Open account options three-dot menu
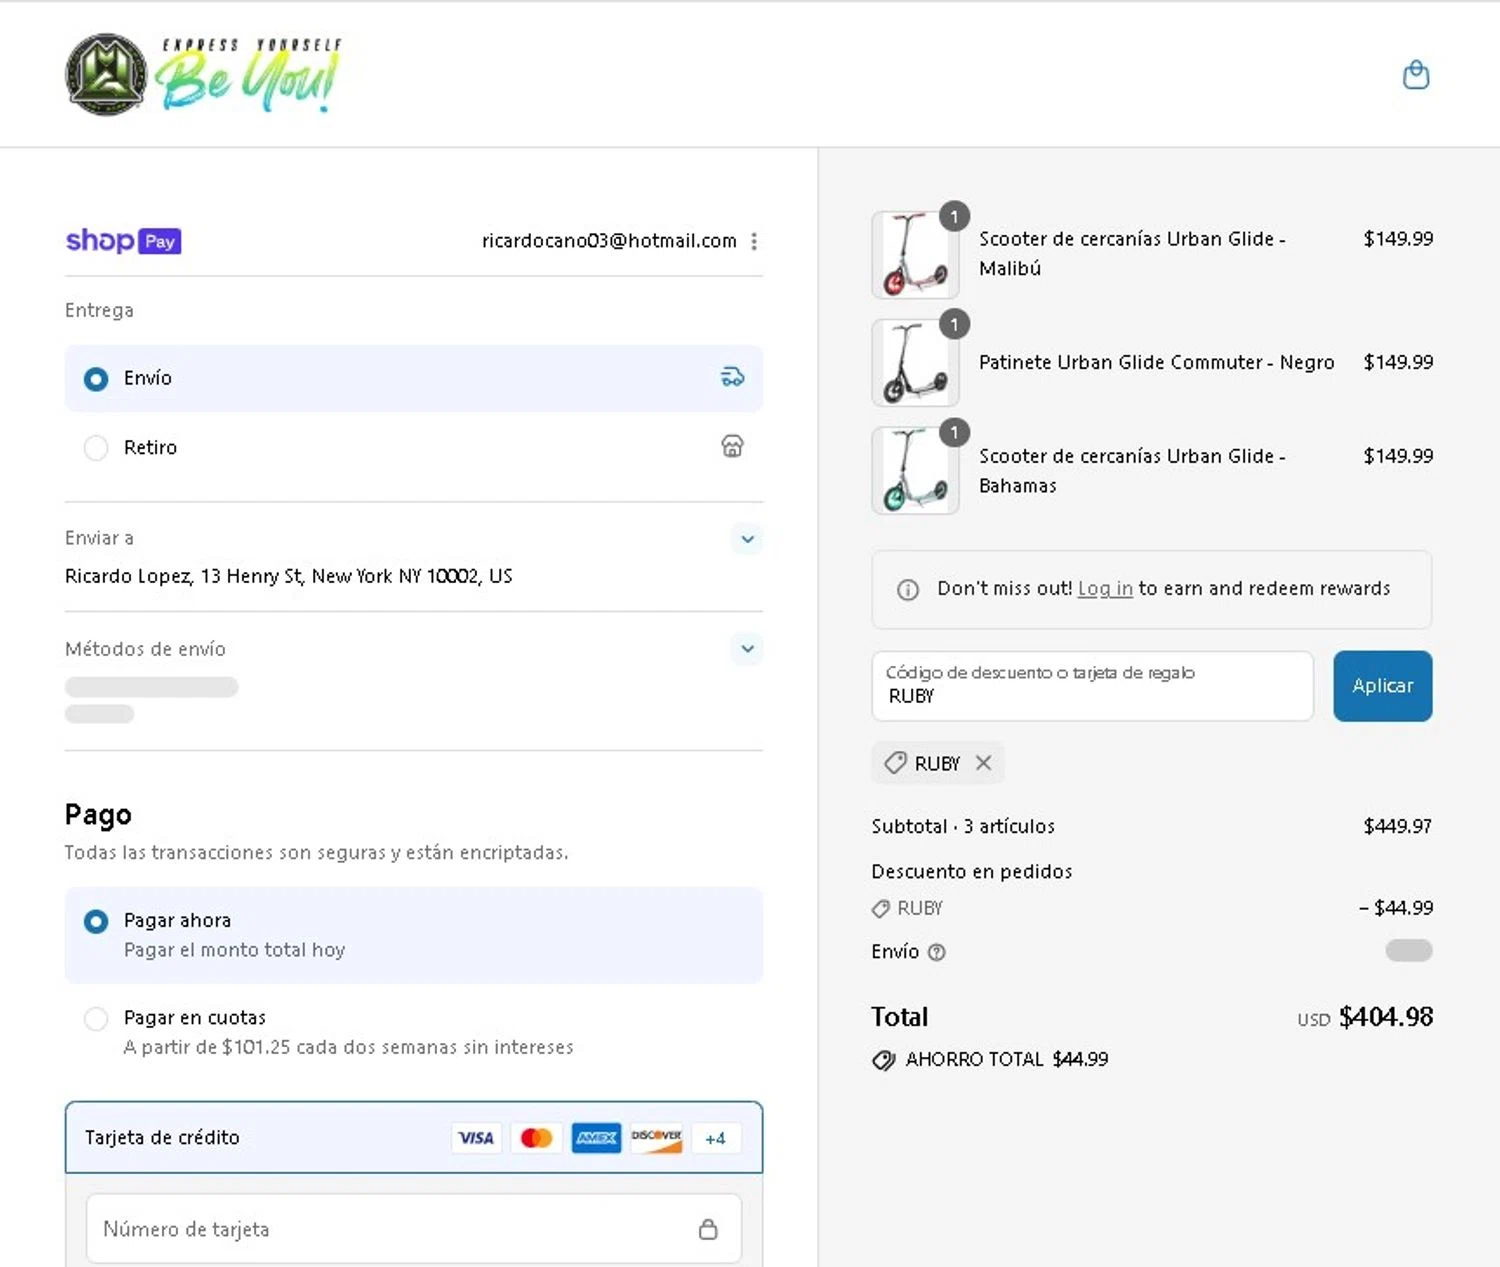Screen dimensions: 1500x1267 click(754, 241)
